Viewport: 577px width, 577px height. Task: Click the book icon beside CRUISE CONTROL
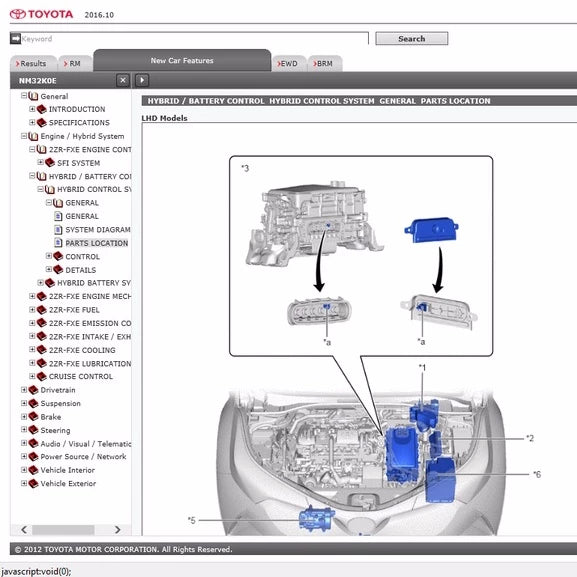coord(42,376)
